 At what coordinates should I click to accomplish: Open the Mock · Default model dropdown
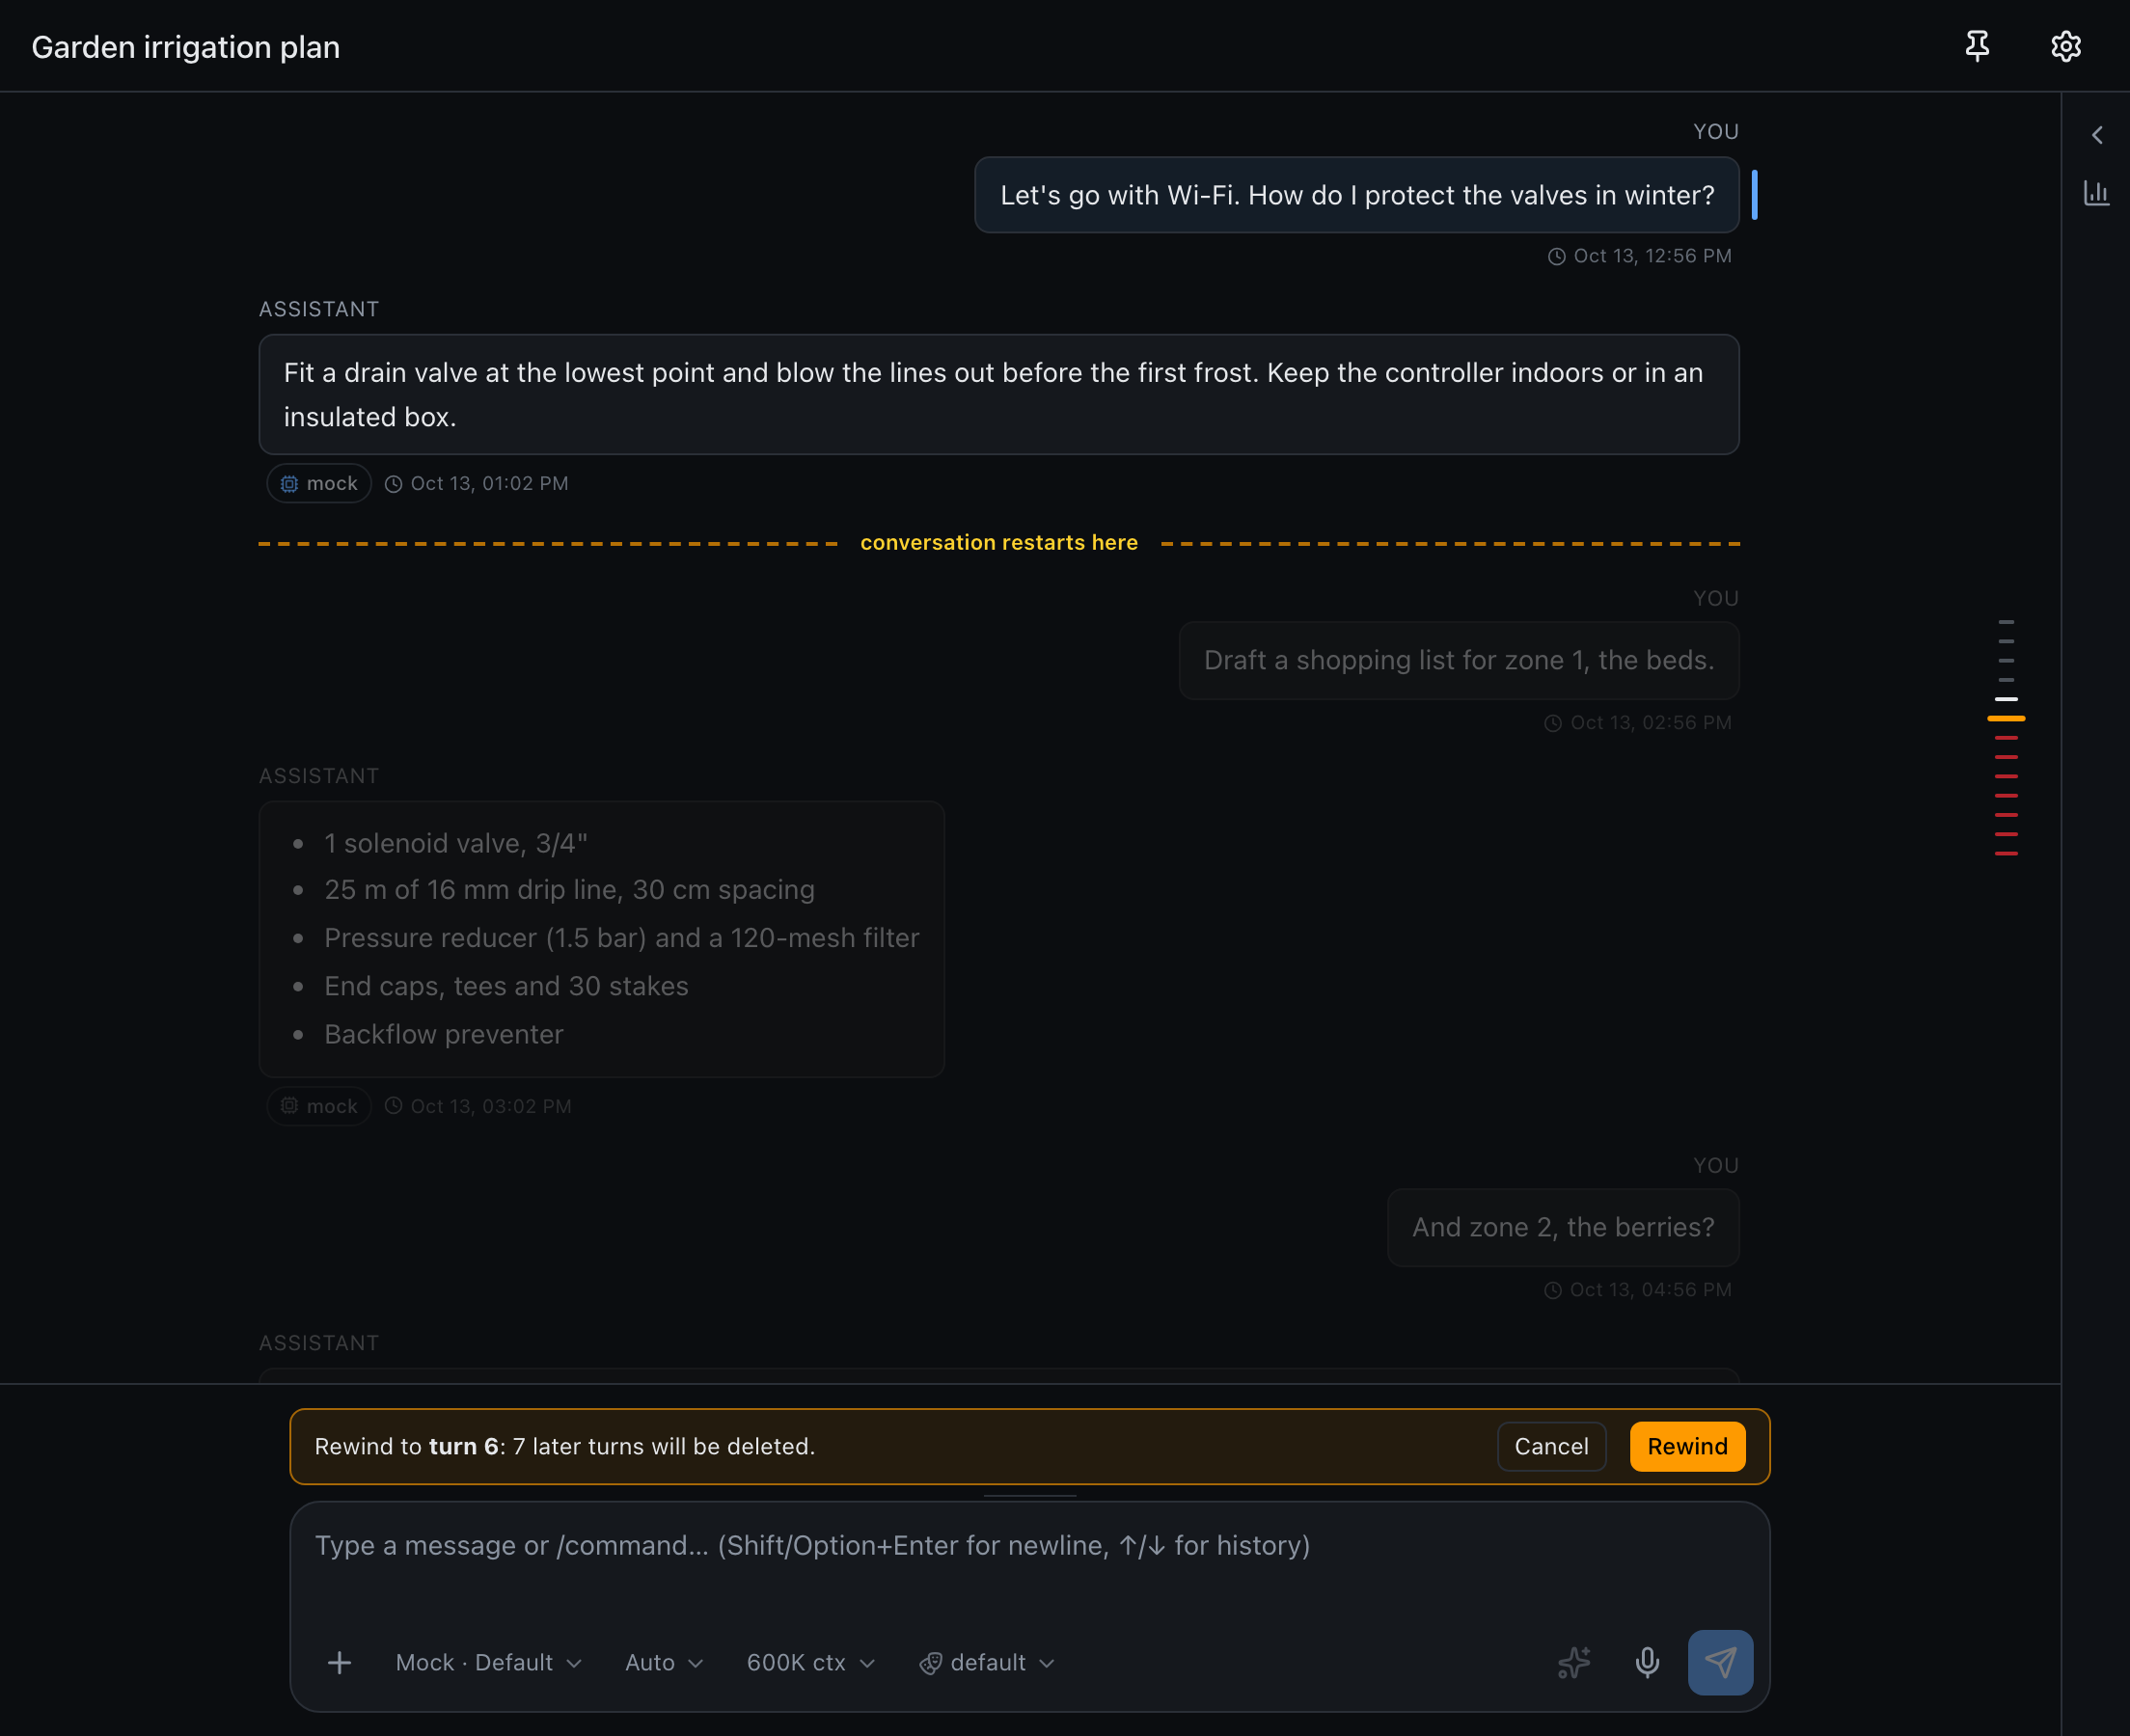[488, 1662]
